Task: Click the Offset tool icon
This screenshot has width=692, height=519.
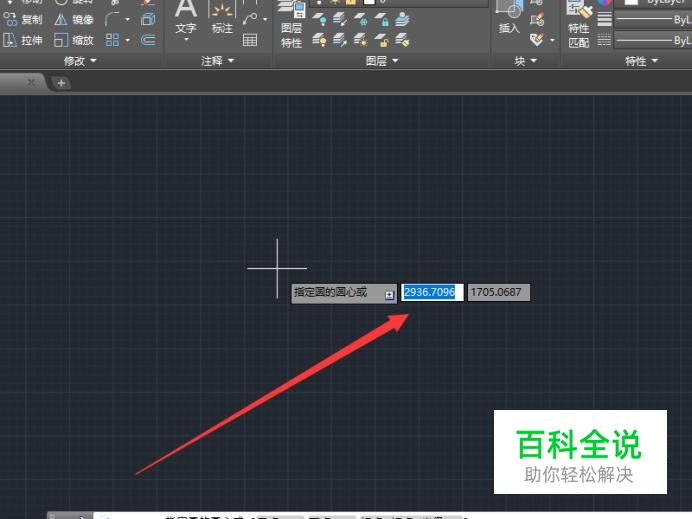Action: point(148,41)
